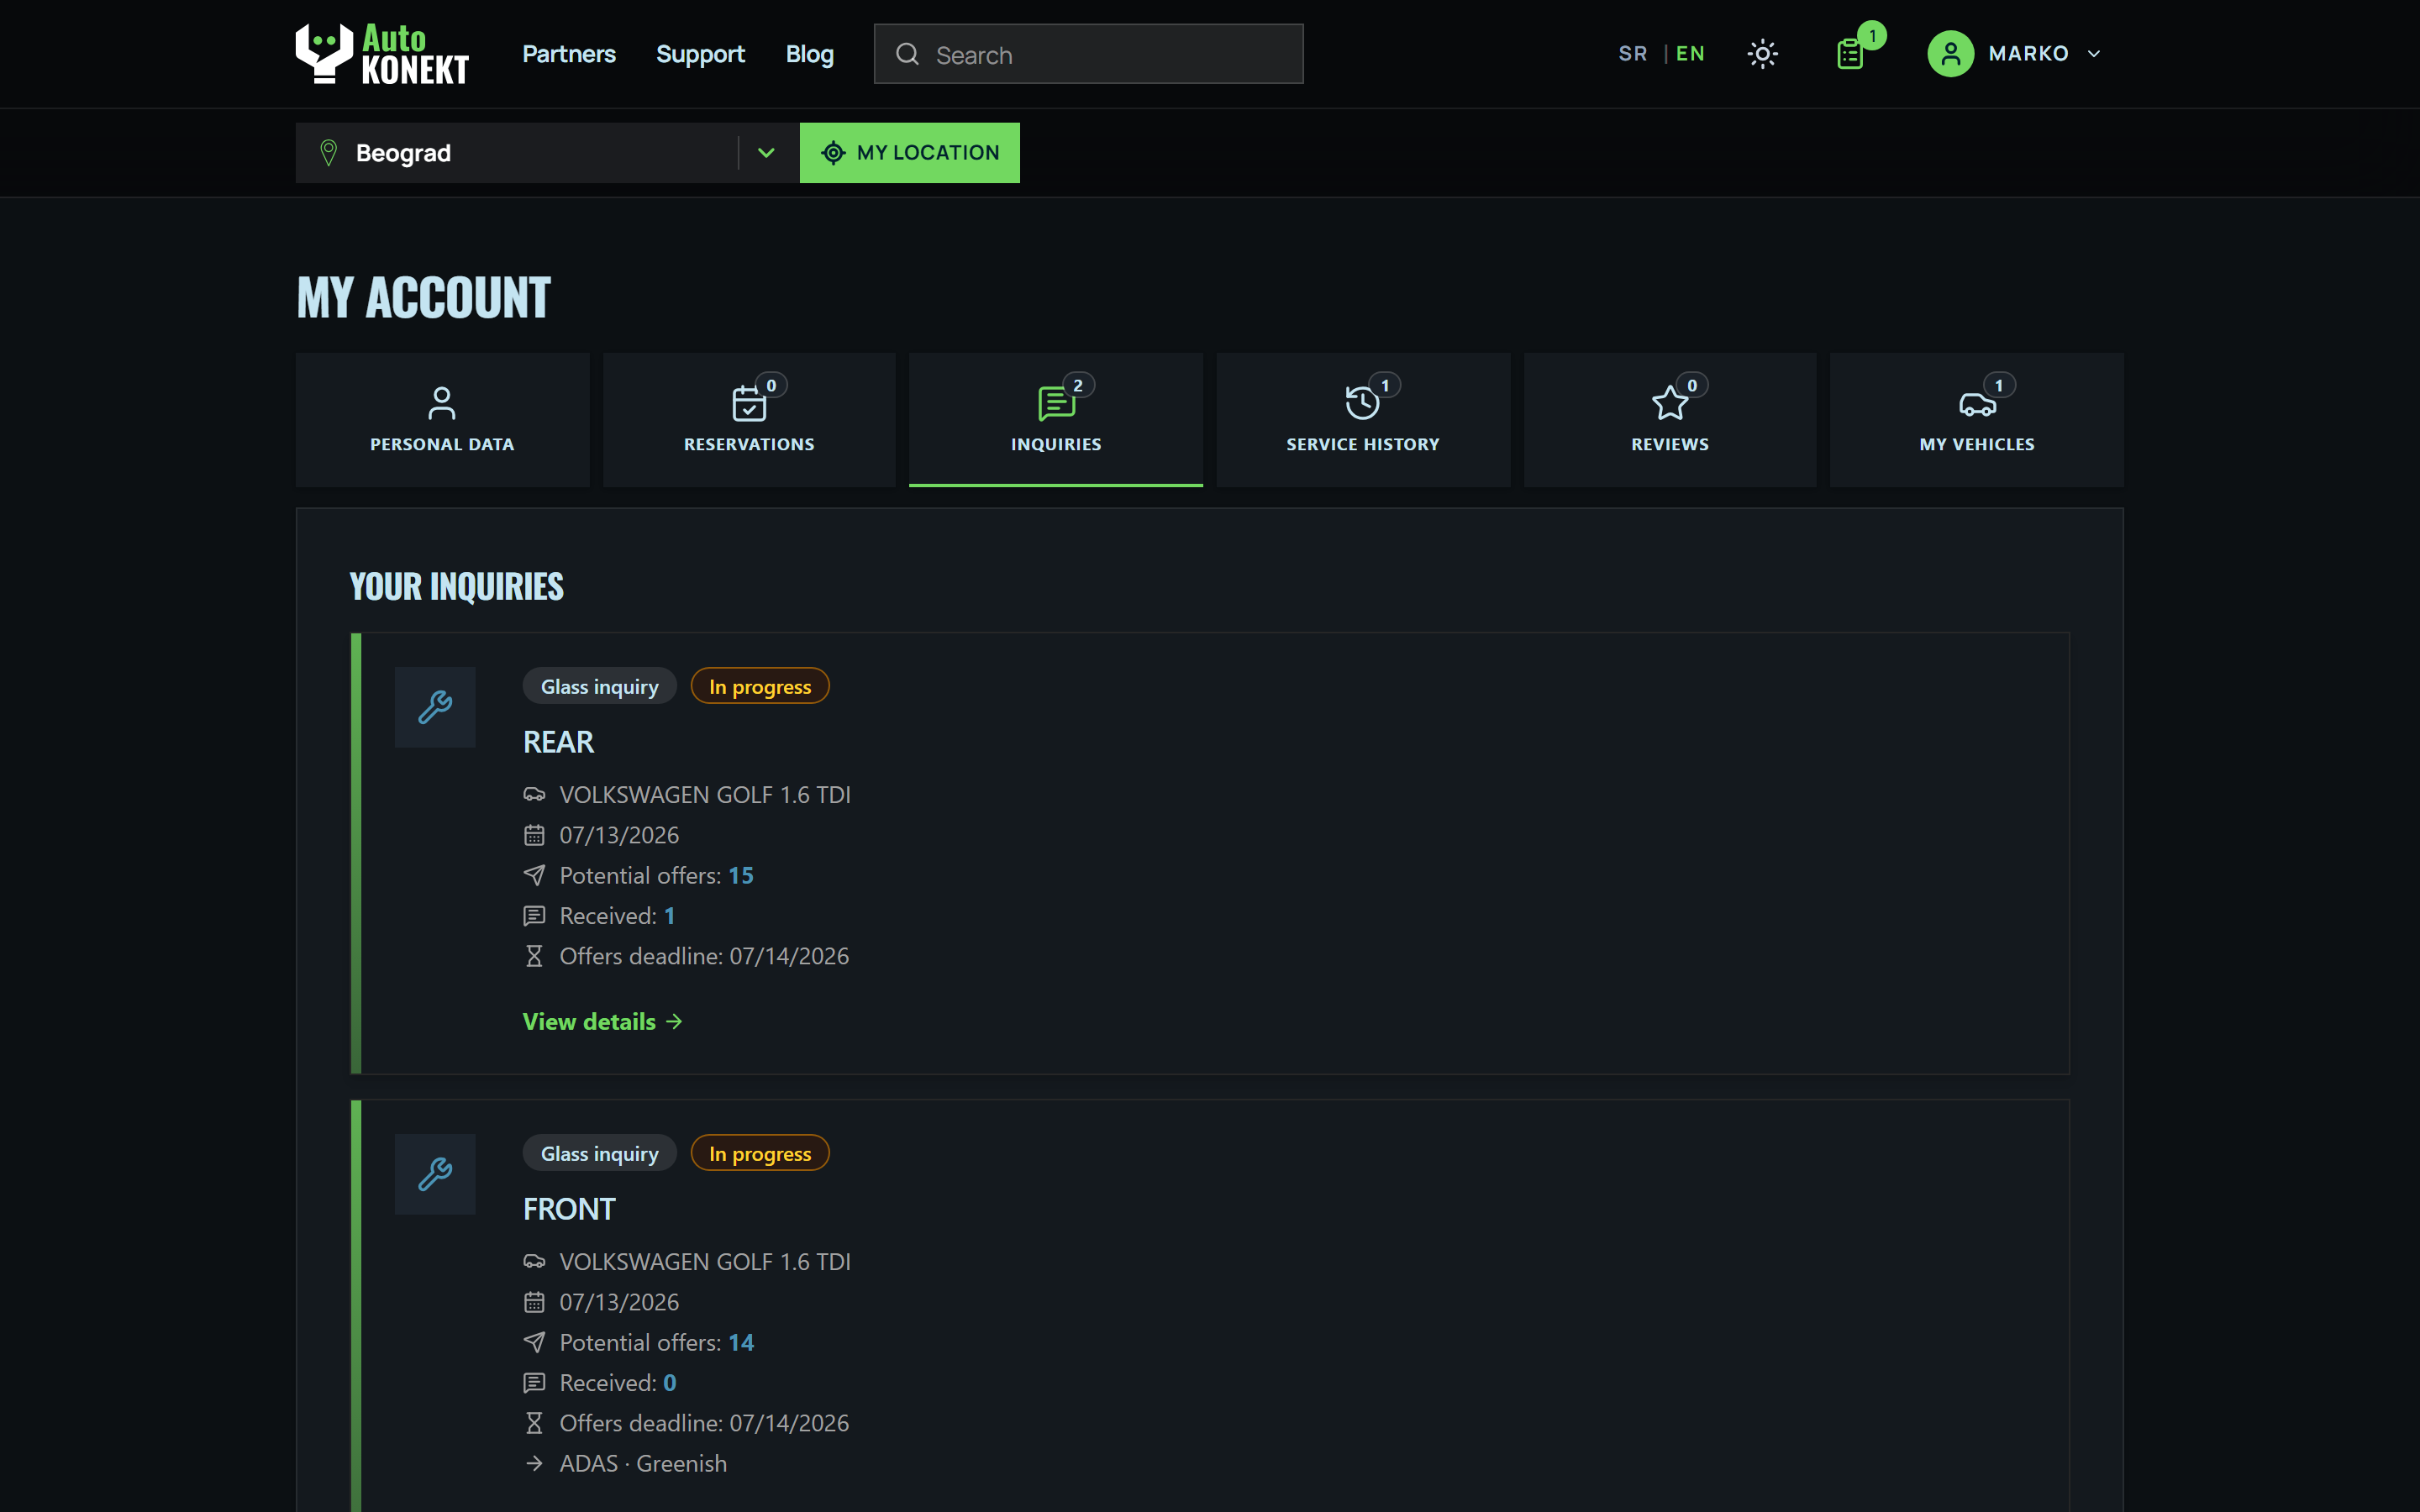Expand the MARKO account menu chevron
The width and height of the screenshot is (2420, 1512).
(2094, 54)
